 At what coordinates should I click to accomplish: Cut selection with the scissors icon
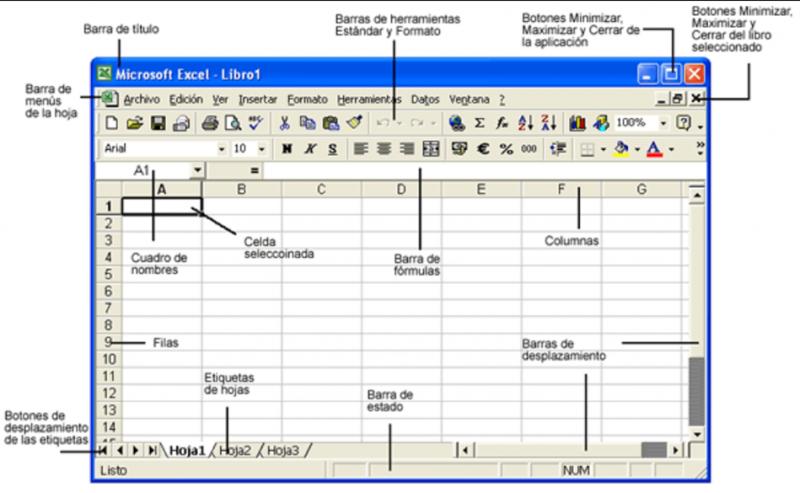(x=284, y=123)
